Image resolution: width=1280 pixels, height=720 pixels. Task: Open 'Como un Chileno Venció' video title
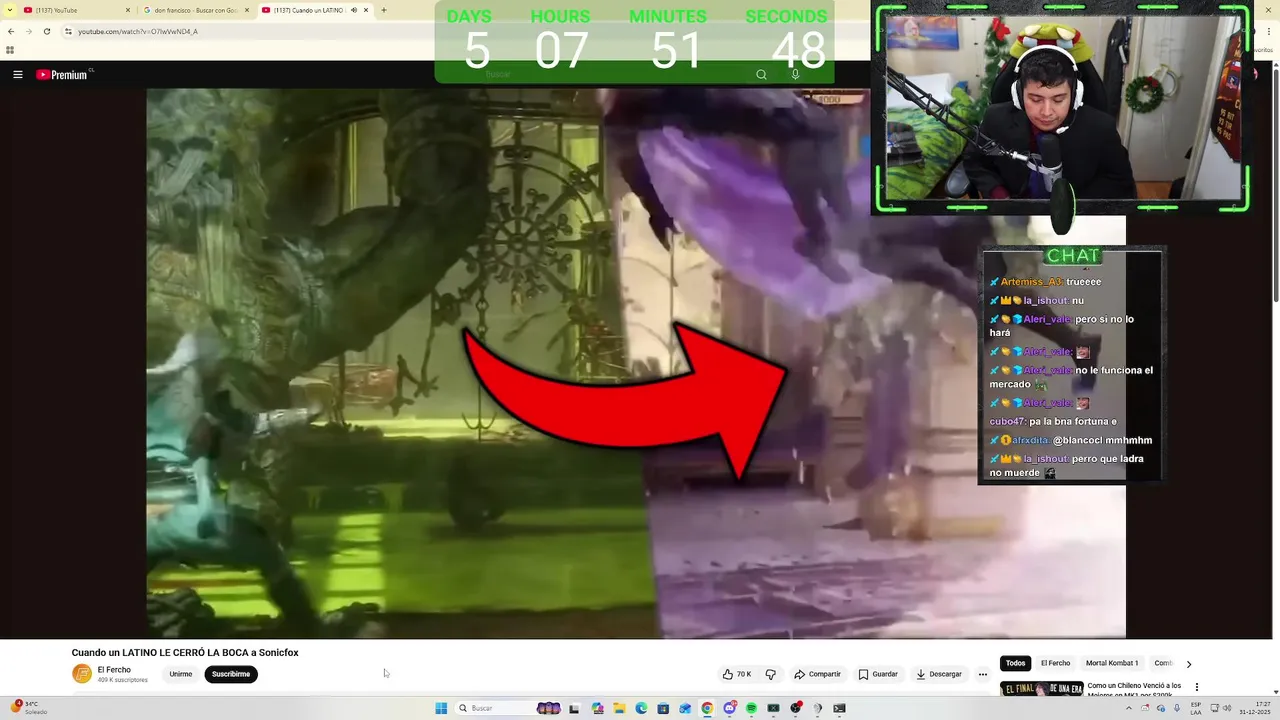pyautogui.click(x=1134, y=689)
